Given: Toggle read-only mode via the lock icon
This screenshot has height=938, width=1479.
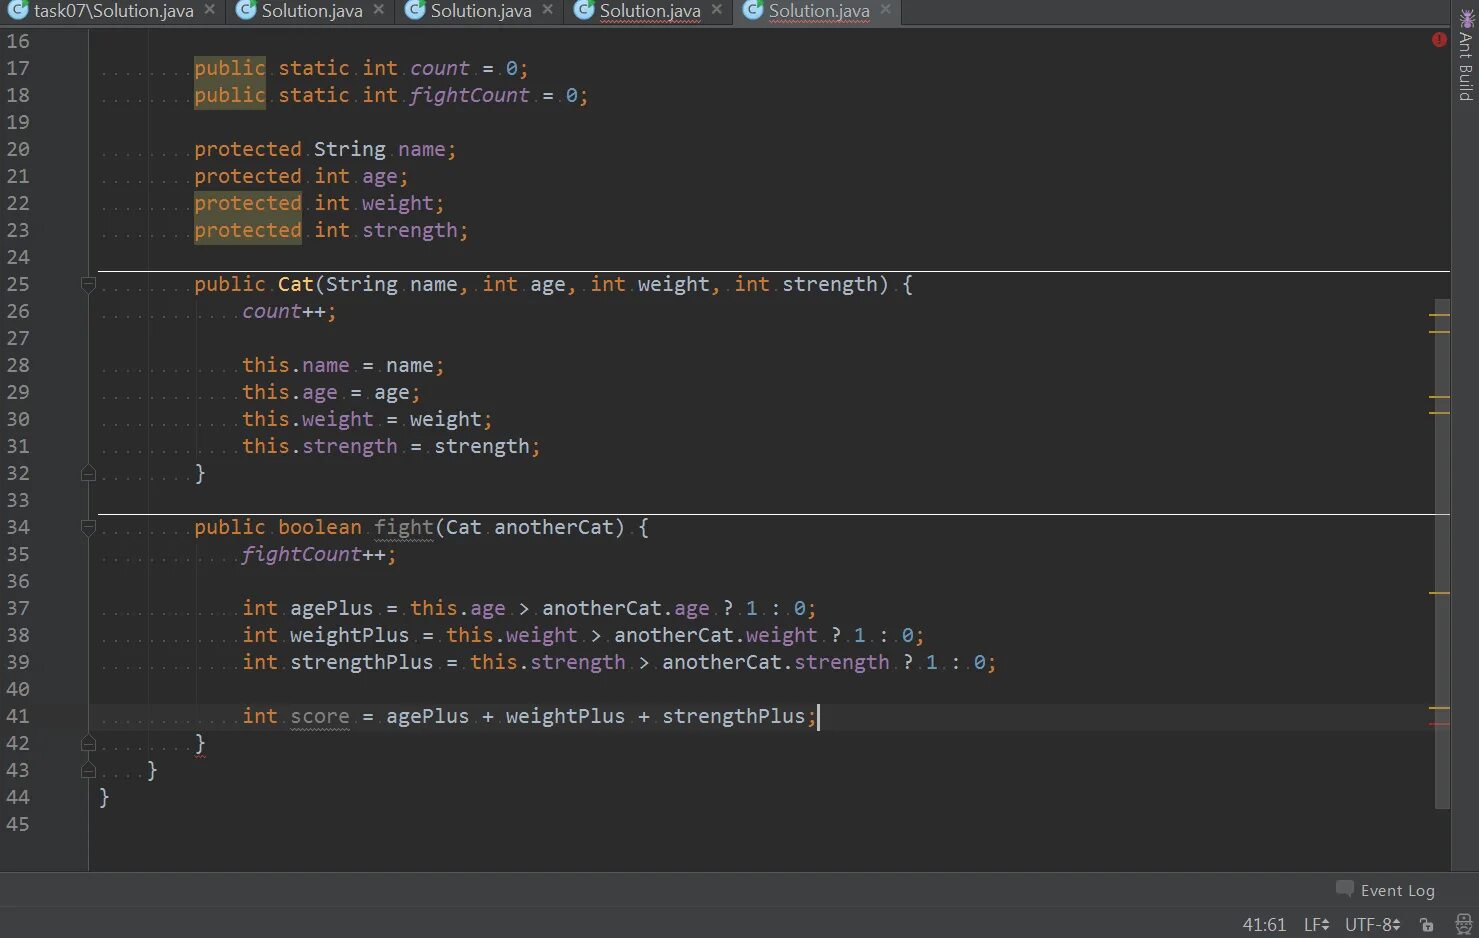Looking at the screenshot, I should 1427,925.
